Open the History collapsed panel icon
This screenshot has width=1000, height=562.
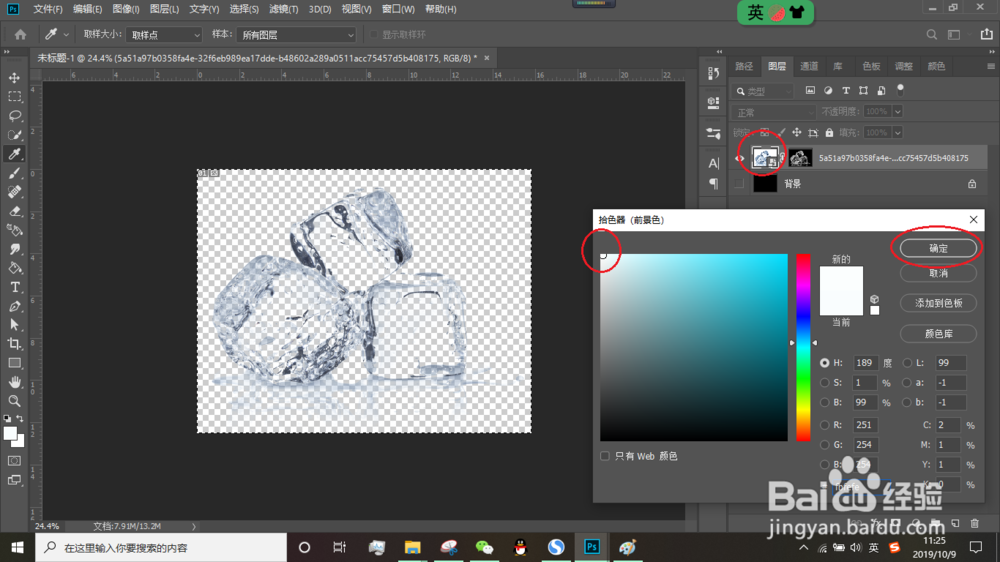(x=713, y=73)
